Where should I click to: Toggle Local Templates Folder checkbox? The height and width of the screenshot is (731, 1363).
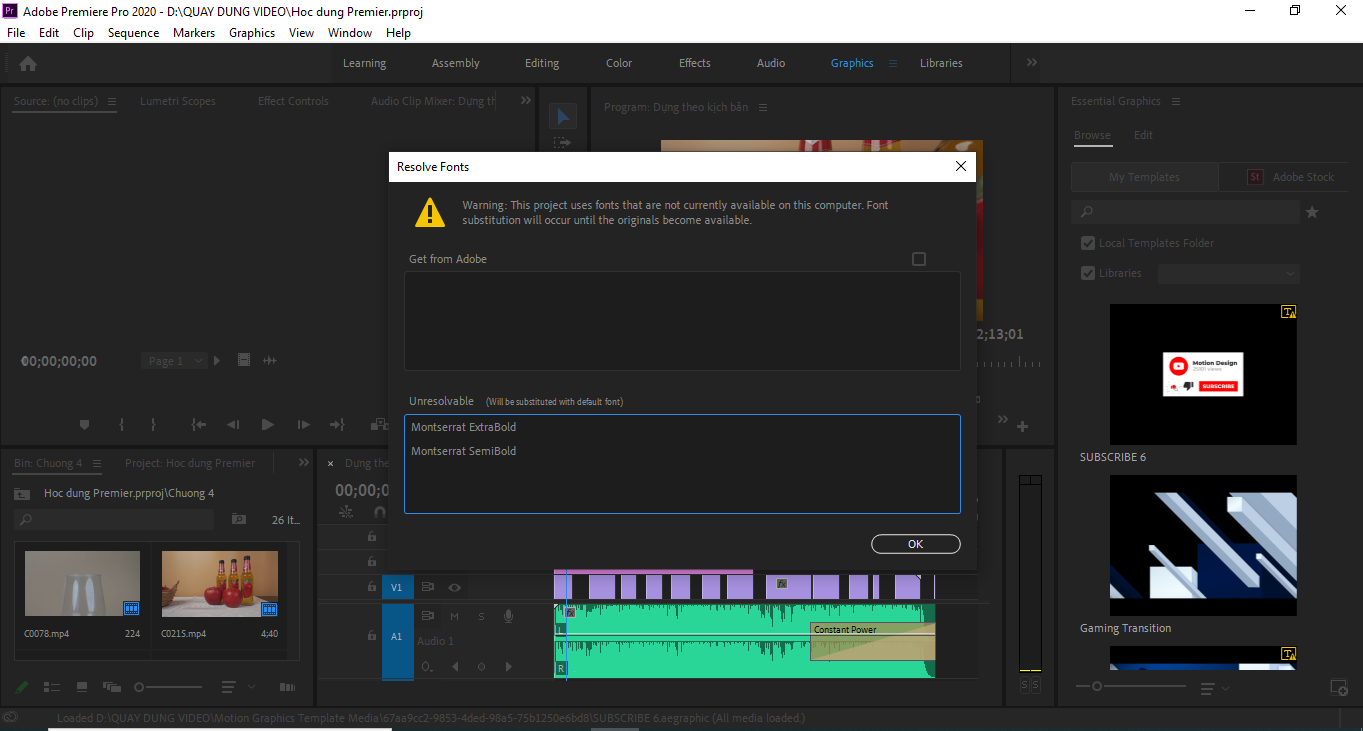click(x=1088, y=243)
